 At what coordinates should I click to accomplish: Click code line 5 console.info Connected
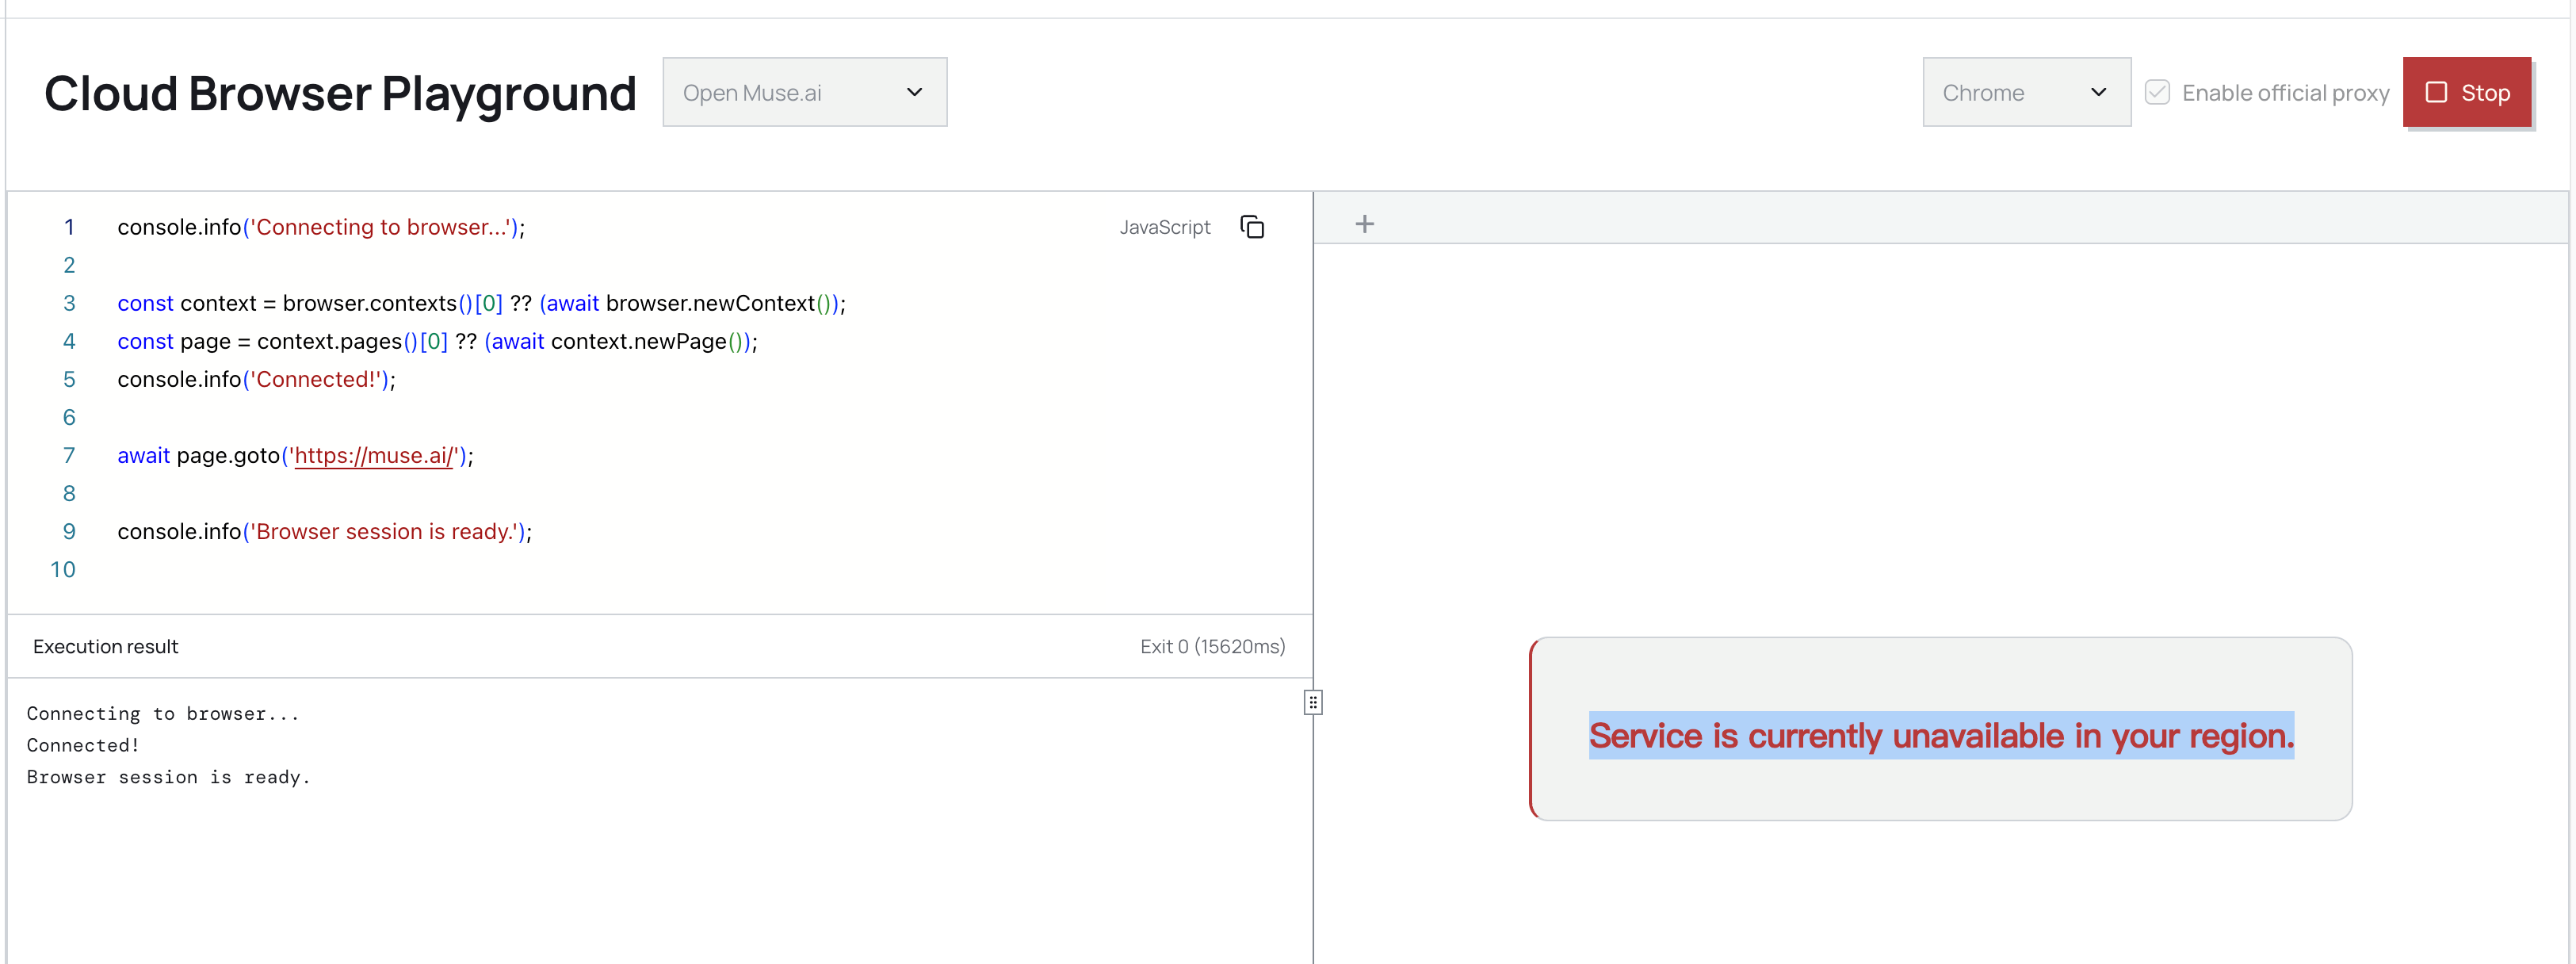coord(256,379)
